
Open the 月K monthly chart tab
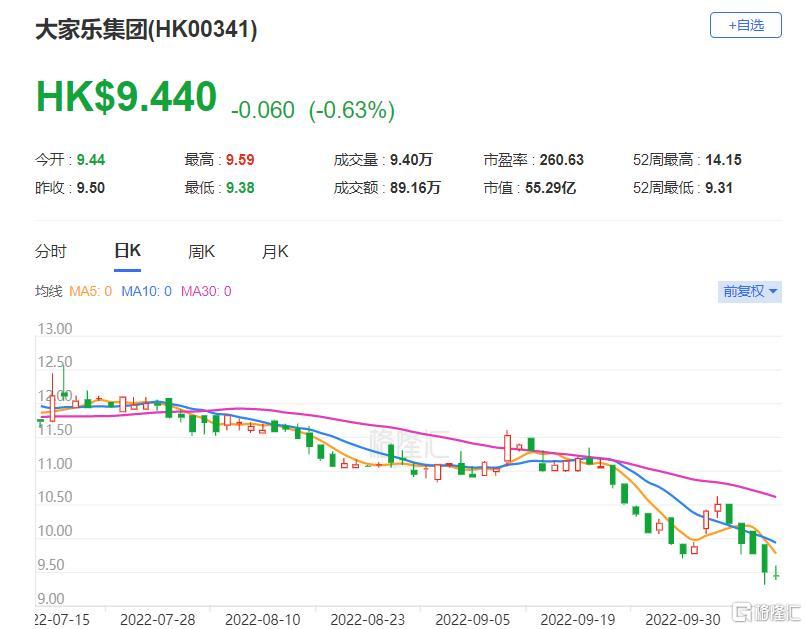click(275, 252)
